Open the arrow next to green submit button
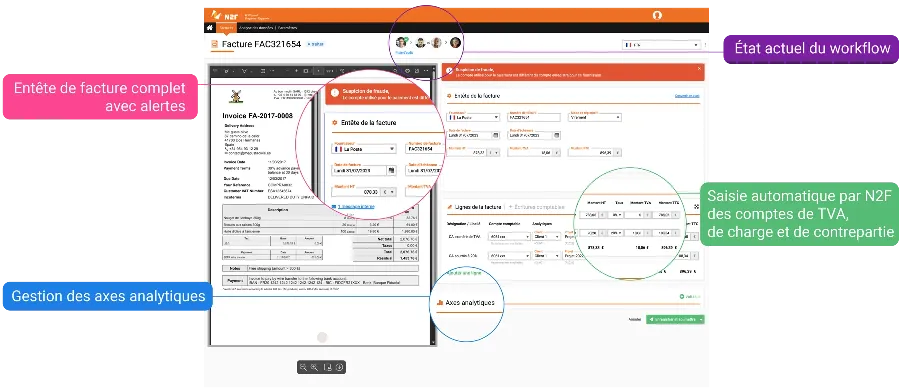The image size is (900, 390). 701,319
